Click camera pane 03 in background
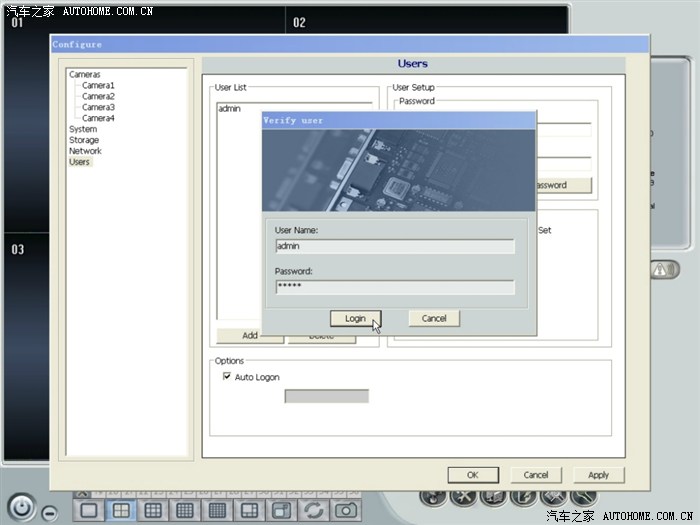The width and height of the screenshot is (700, 525). [x=27, y=346]
